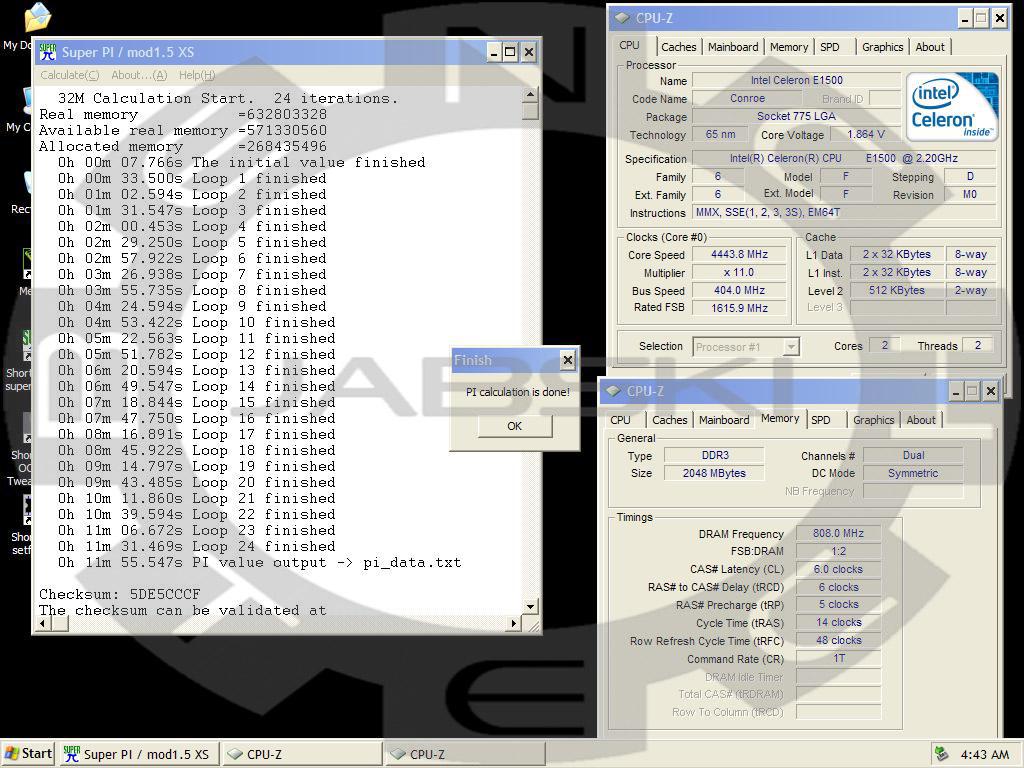The width and height of the screenshot is (1024, 768).
Task: Click the pi_data.txt output line
Action: [259, 562]
